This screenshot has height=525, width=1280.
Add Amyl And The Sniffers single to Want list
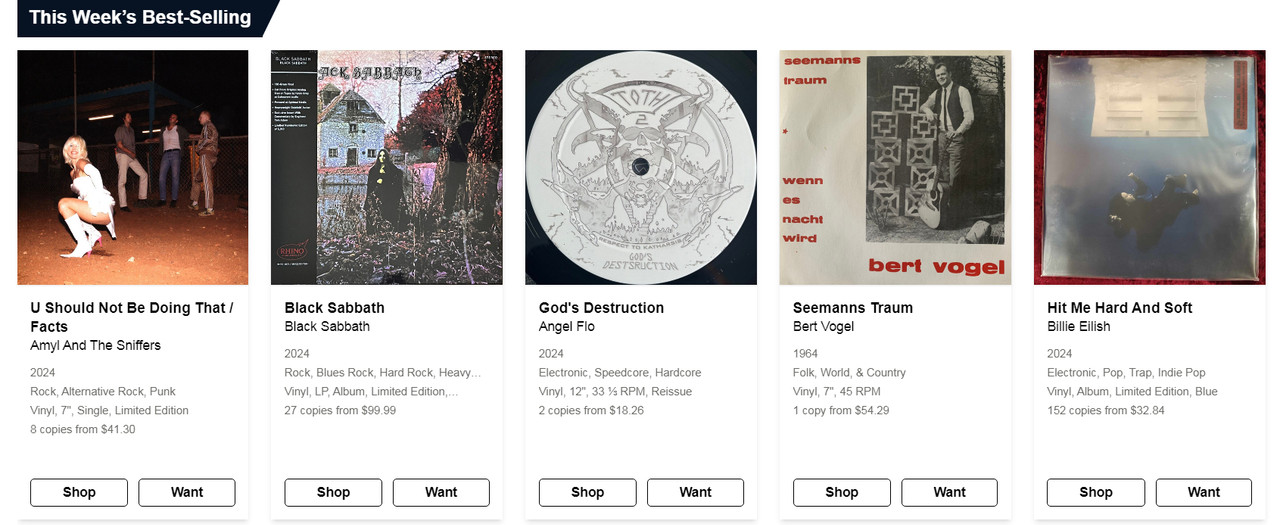point(187,492)
